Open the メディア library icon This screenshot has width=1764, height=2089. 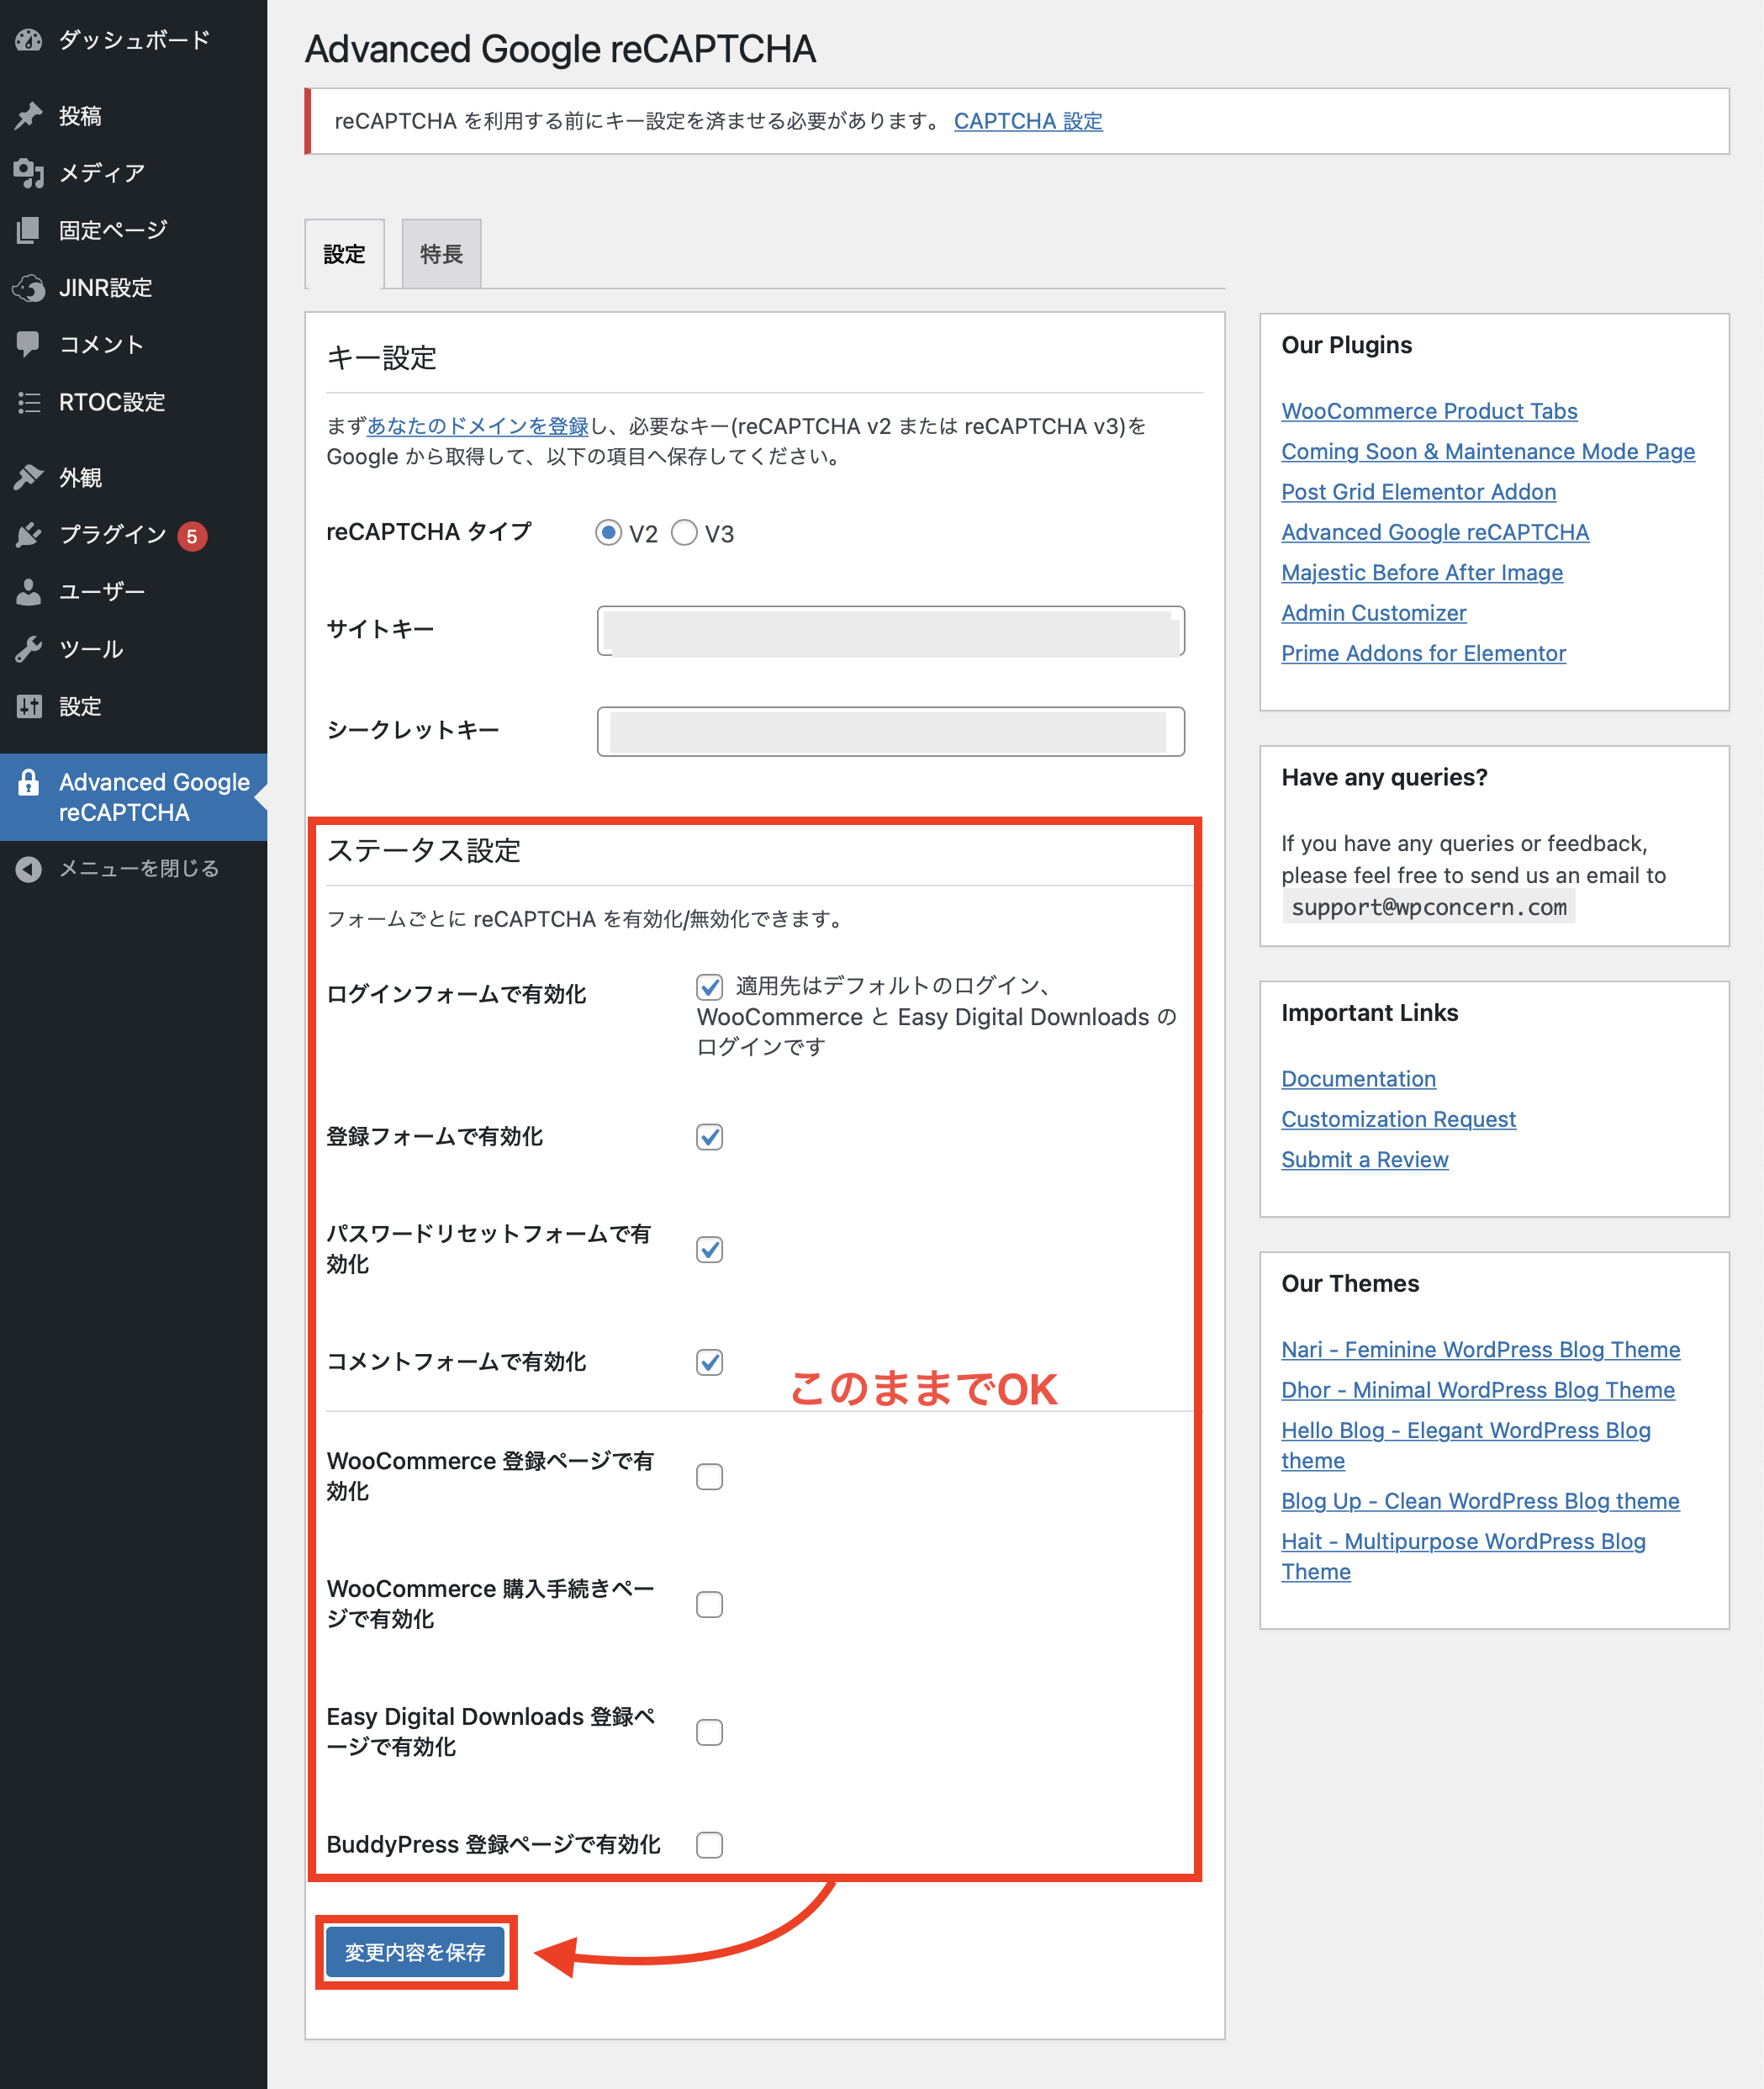pyautogui.click(x=29, y=172)
